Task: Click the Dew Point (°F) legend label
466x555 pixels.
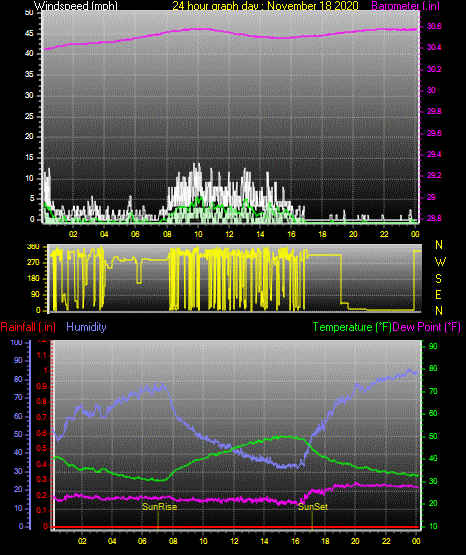Action: (x=427, y=327)
